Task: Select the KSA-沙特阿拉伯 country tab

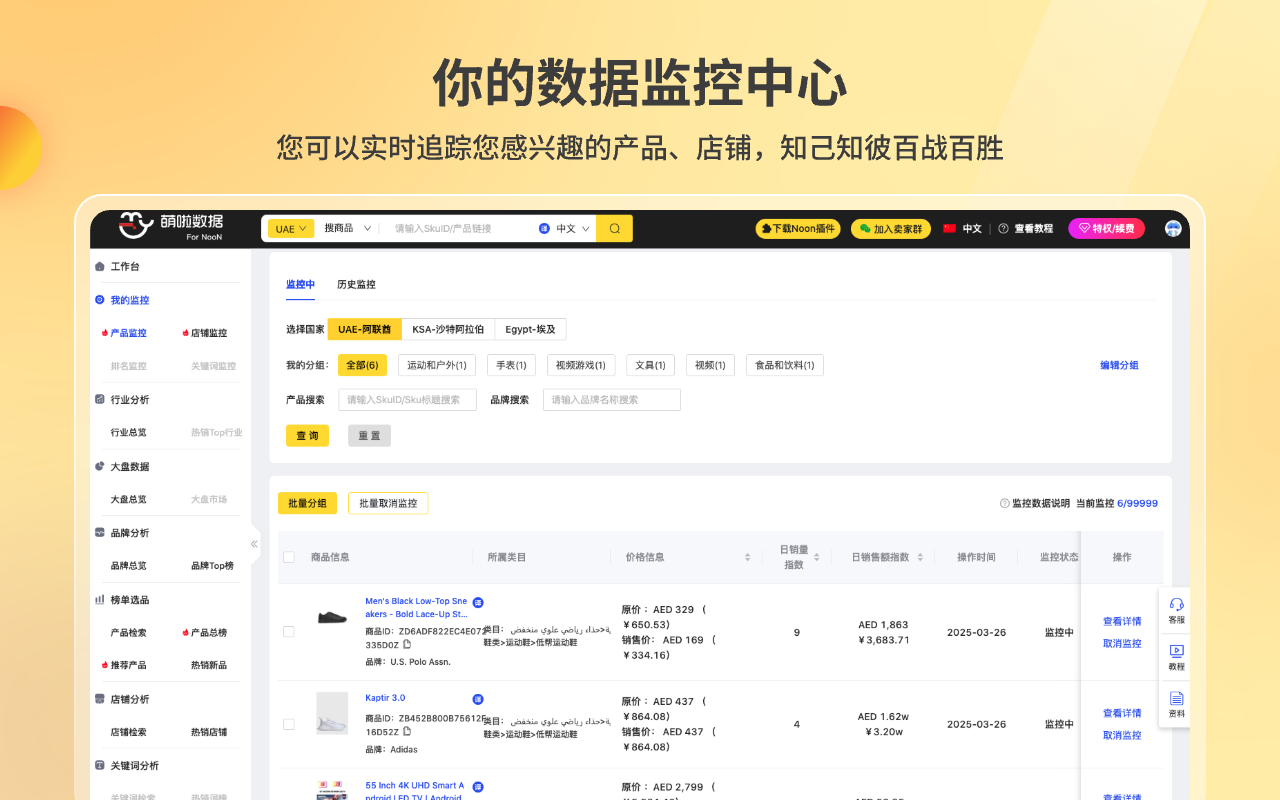Action: coord(448,329)
